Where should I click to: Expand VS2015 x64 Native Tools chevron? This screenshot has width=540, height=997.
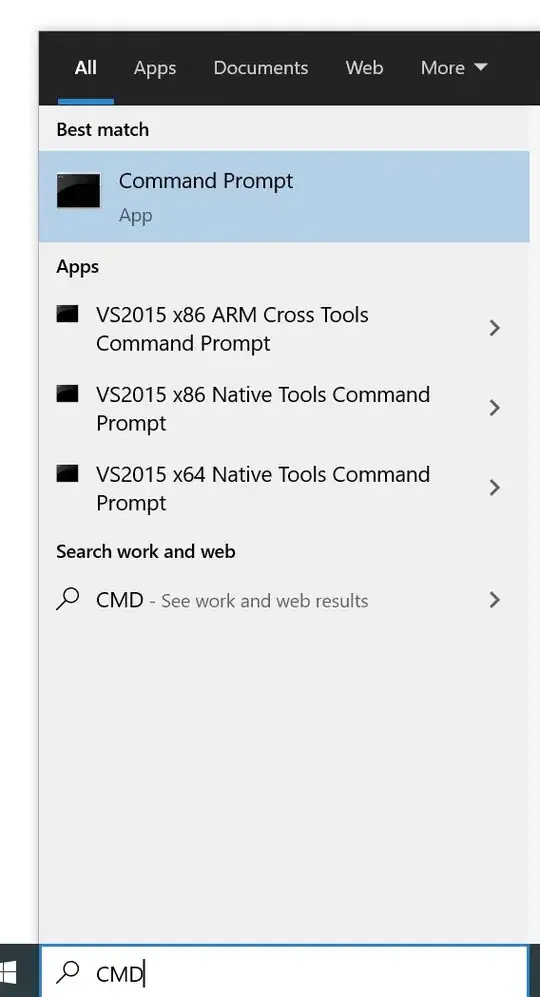[494, 488]
